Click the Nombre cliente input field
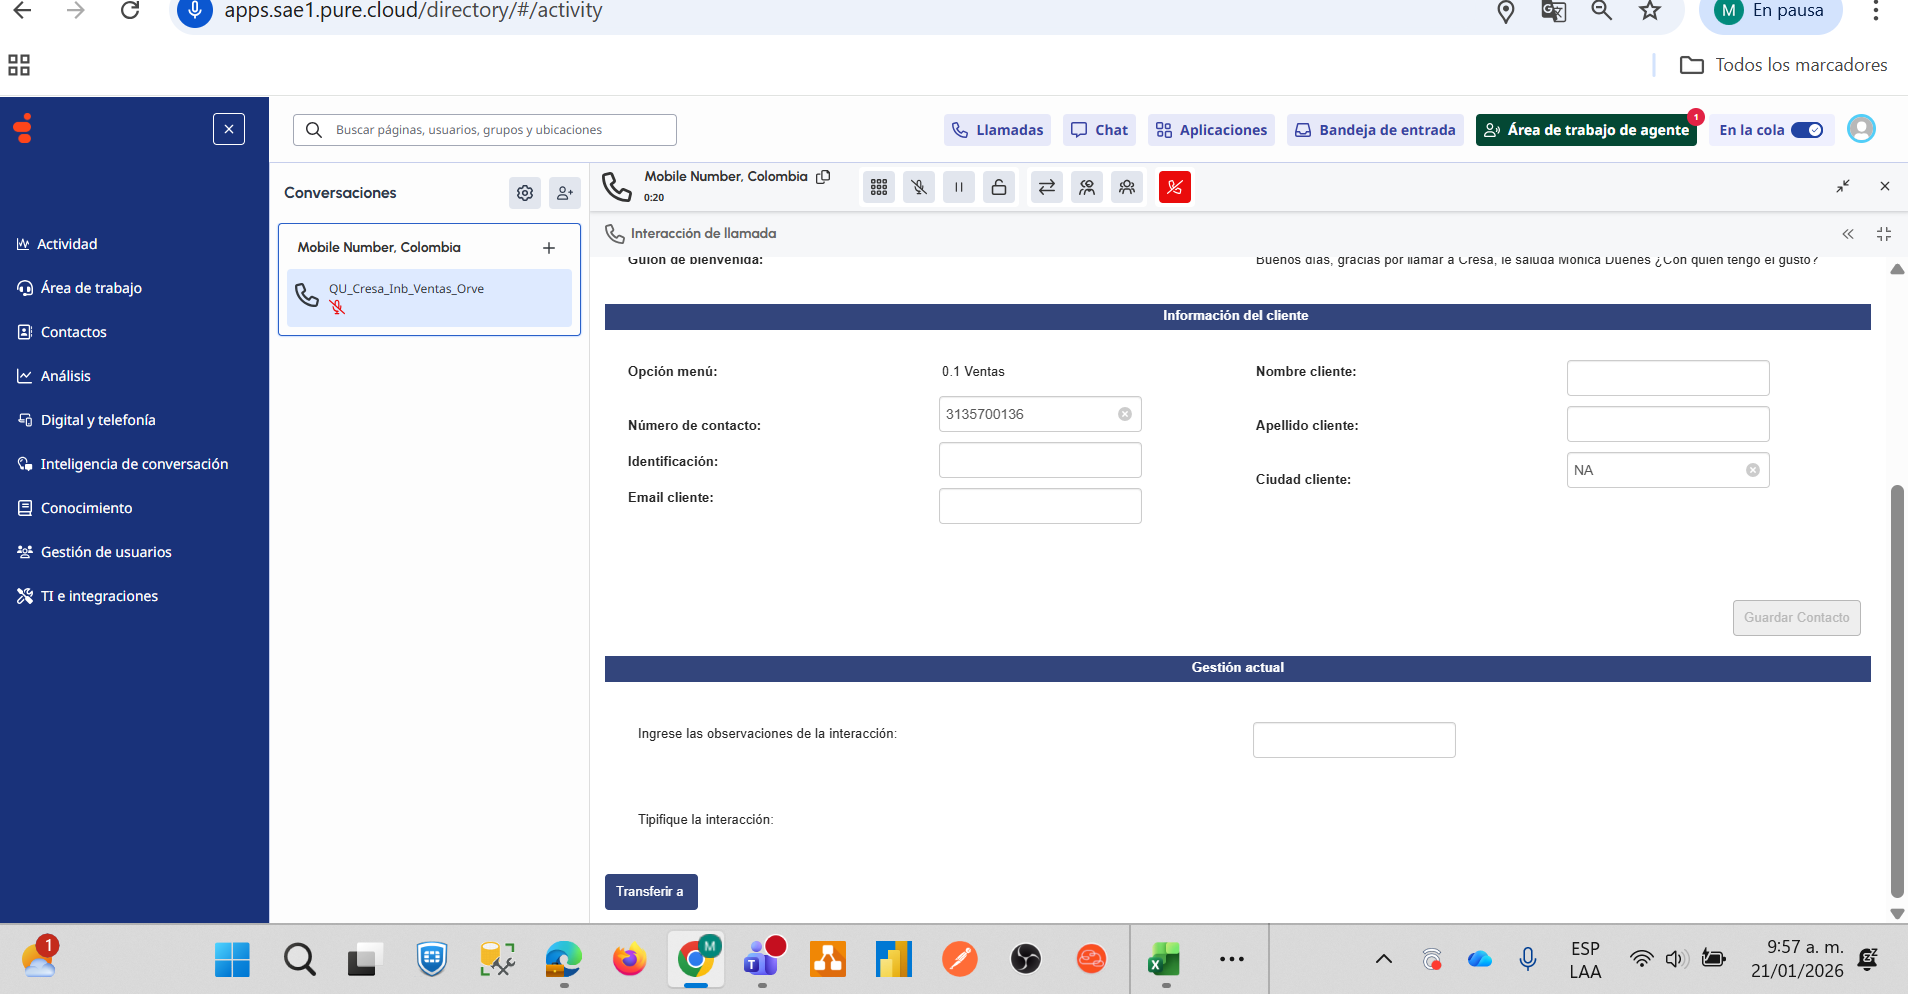The image size is (1908, 994). (1668, 378)
